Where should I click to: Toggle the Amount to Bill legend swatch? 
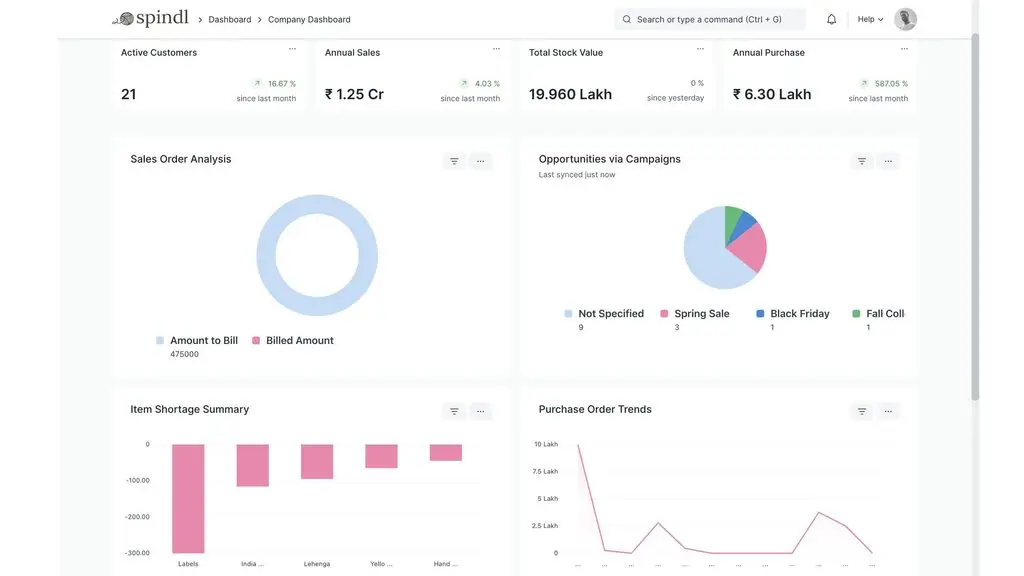click(160, 340)
